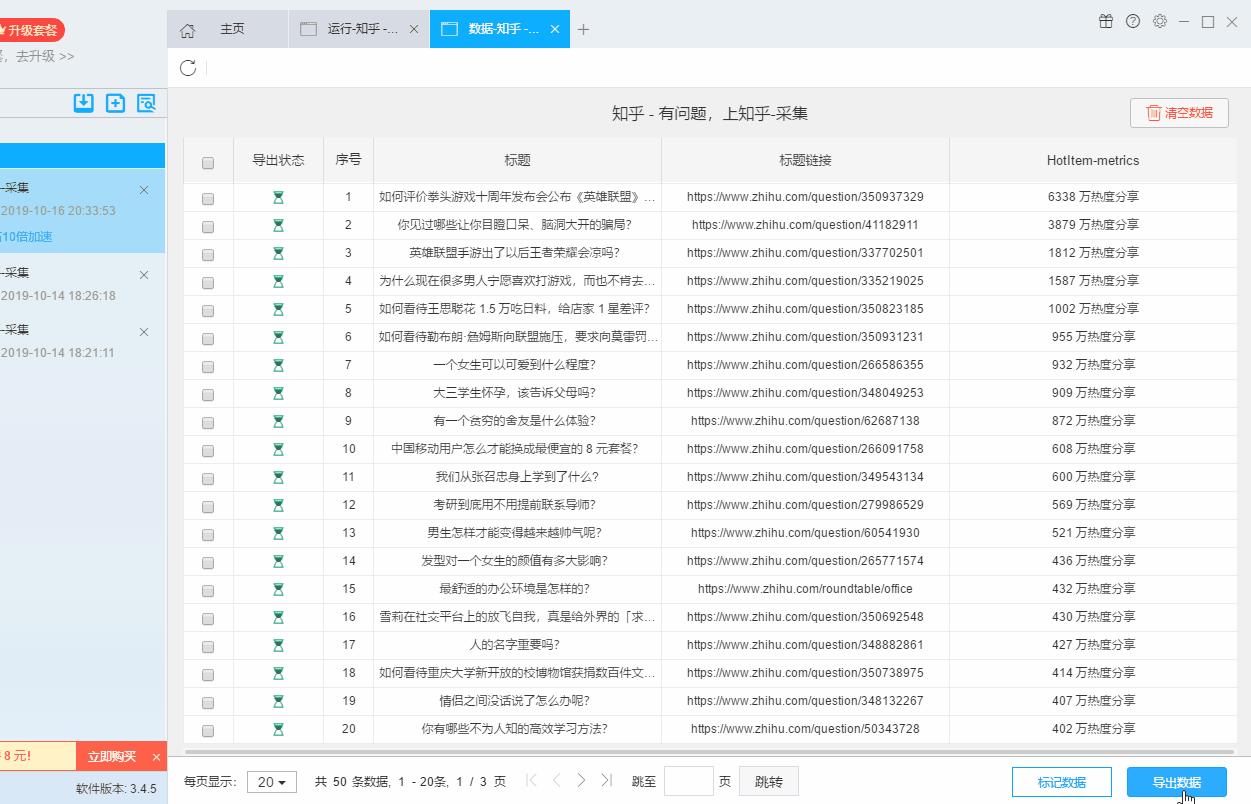Go to the previous page arrow

point(556,781)
